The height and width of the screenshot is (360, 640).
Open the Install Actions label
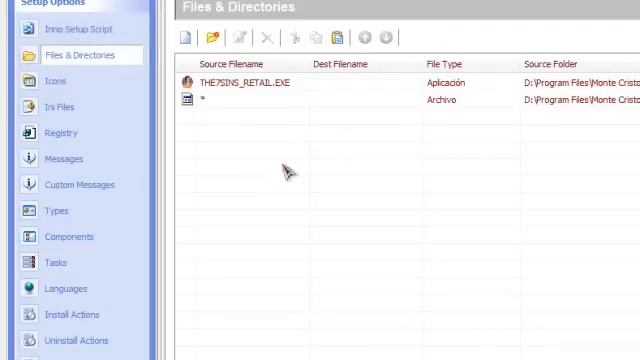[72, 315]
